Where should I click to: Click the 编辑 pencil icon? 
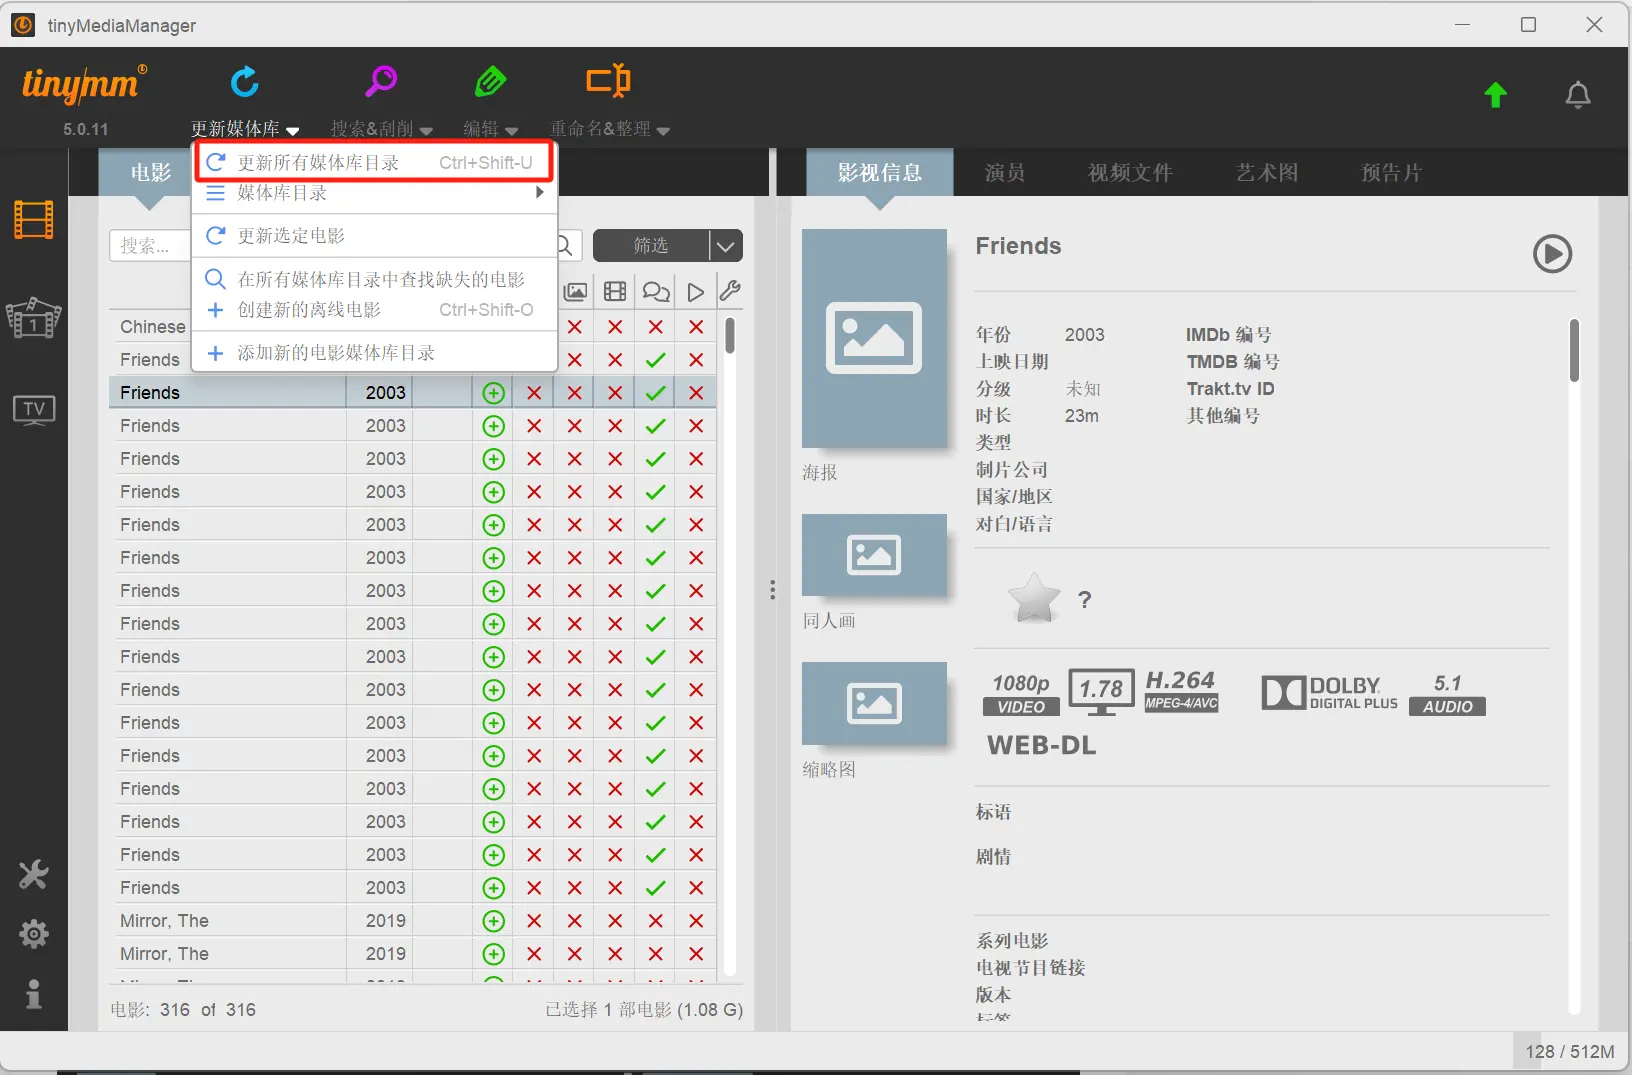pos(489,82)
